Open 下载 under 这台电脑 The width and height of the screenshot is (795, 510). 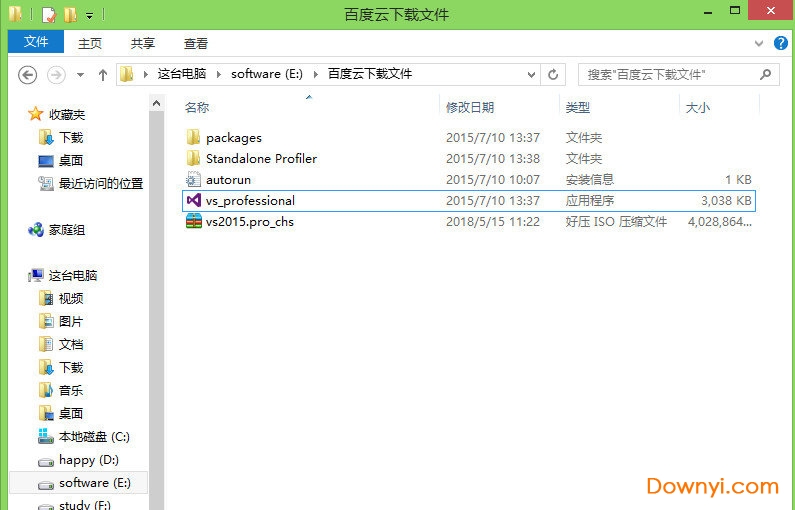(x=70, y=368)
